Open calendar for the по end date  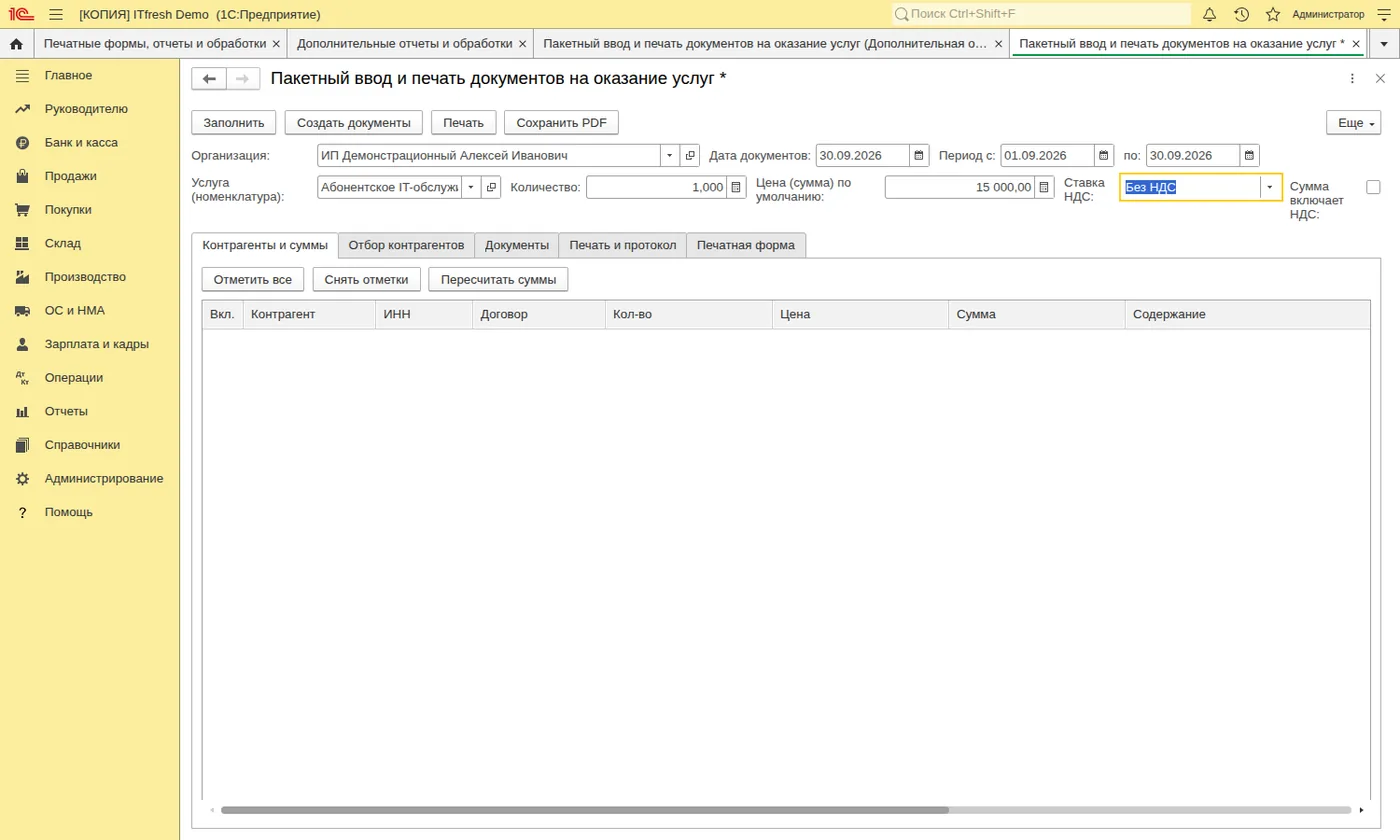pyautogui.click(x=1249, y=156)
